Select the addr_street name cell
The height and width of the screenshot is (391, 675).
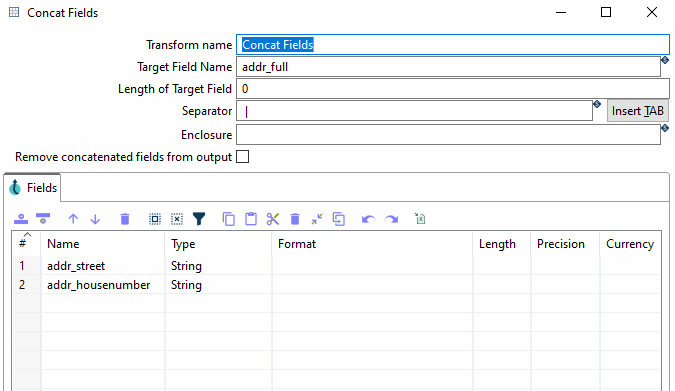(103, 266)
